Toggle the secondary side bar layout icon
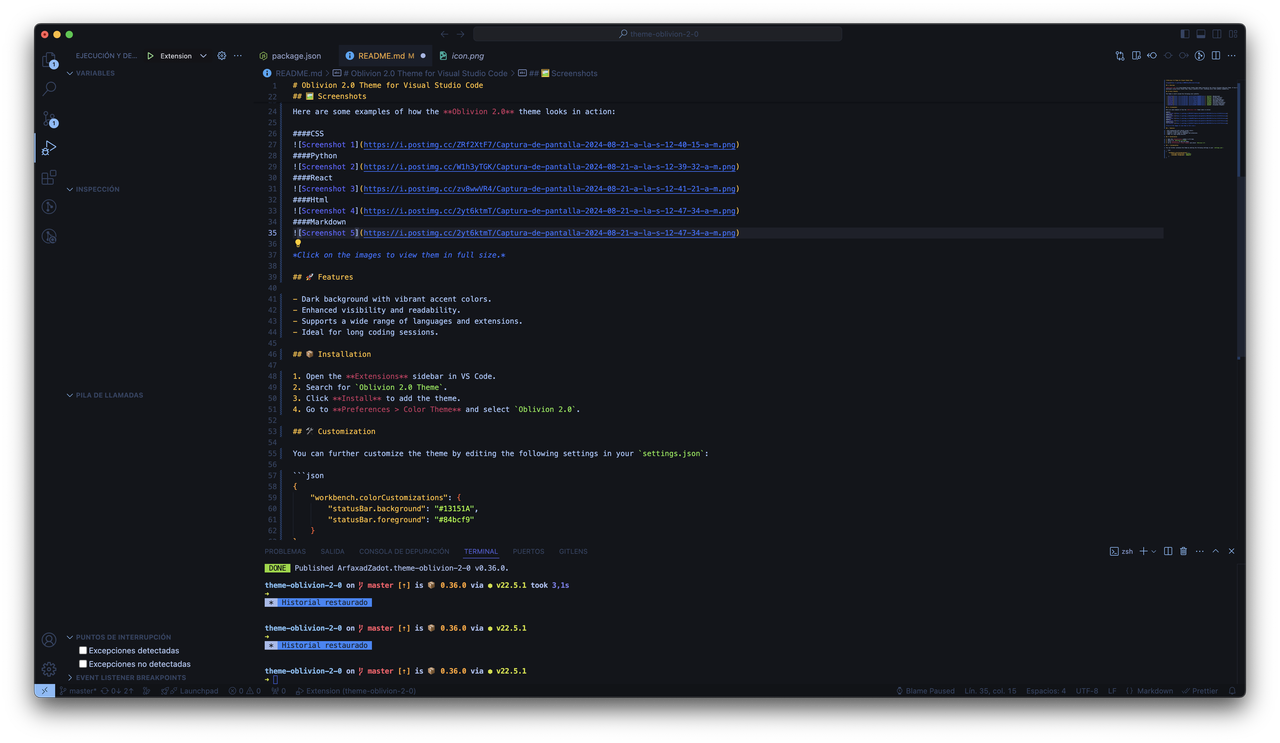Image resolution: width=1280 pixels, height=743 pixels. (1217, 34)
